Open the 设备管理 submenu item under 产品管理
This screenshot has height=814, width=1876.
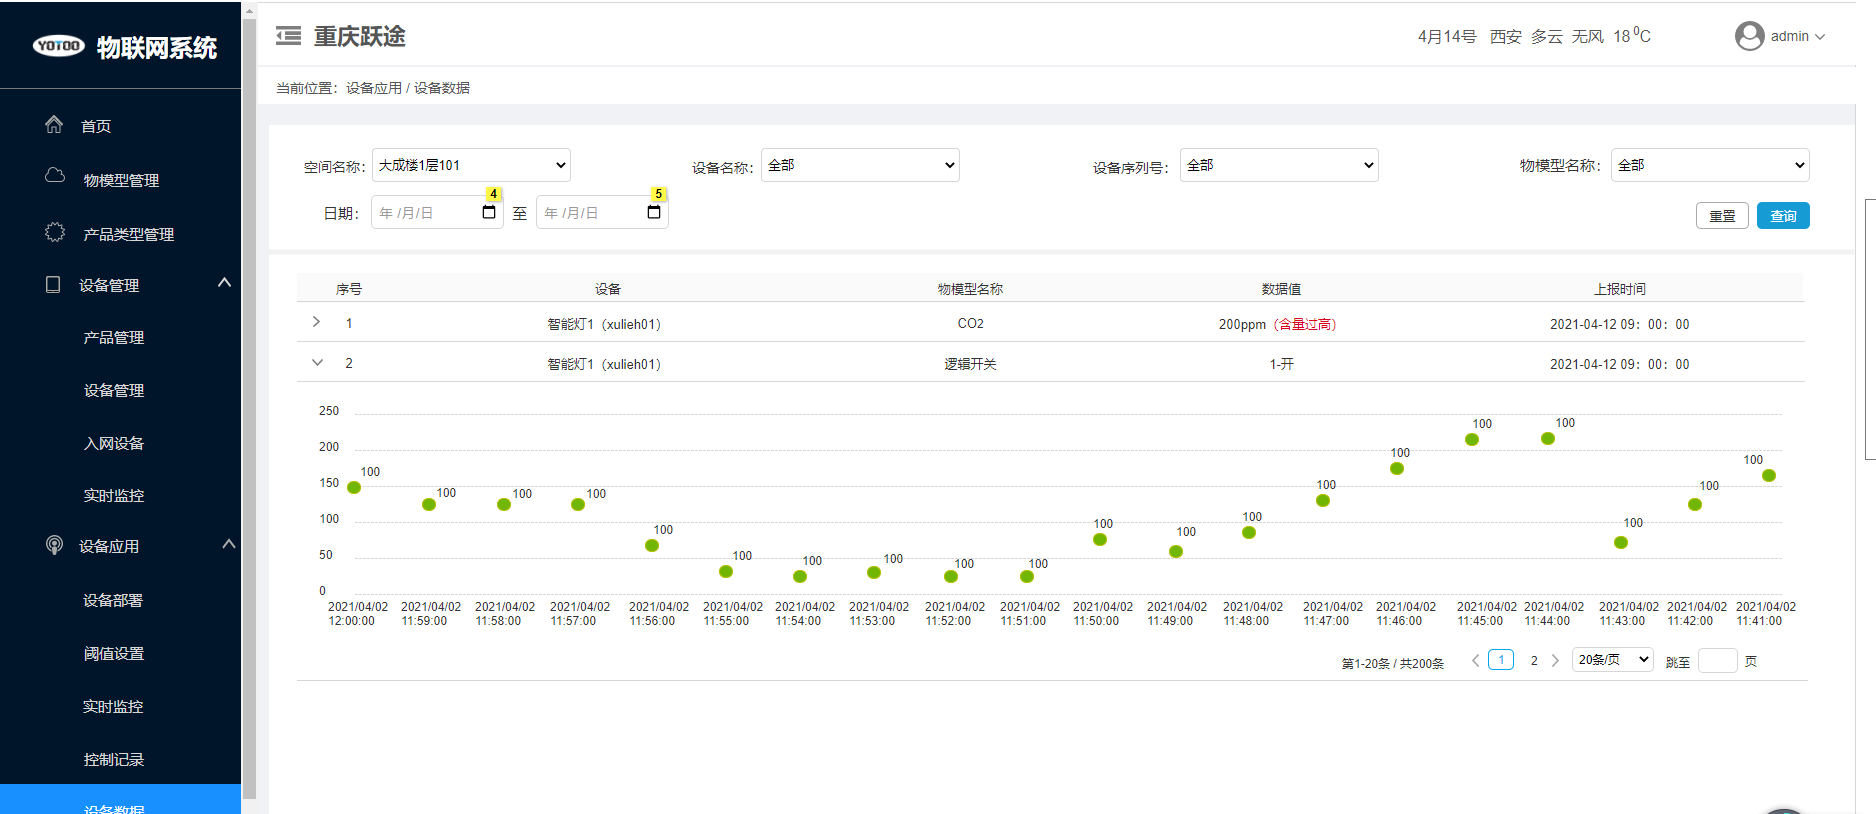(113, 390)
